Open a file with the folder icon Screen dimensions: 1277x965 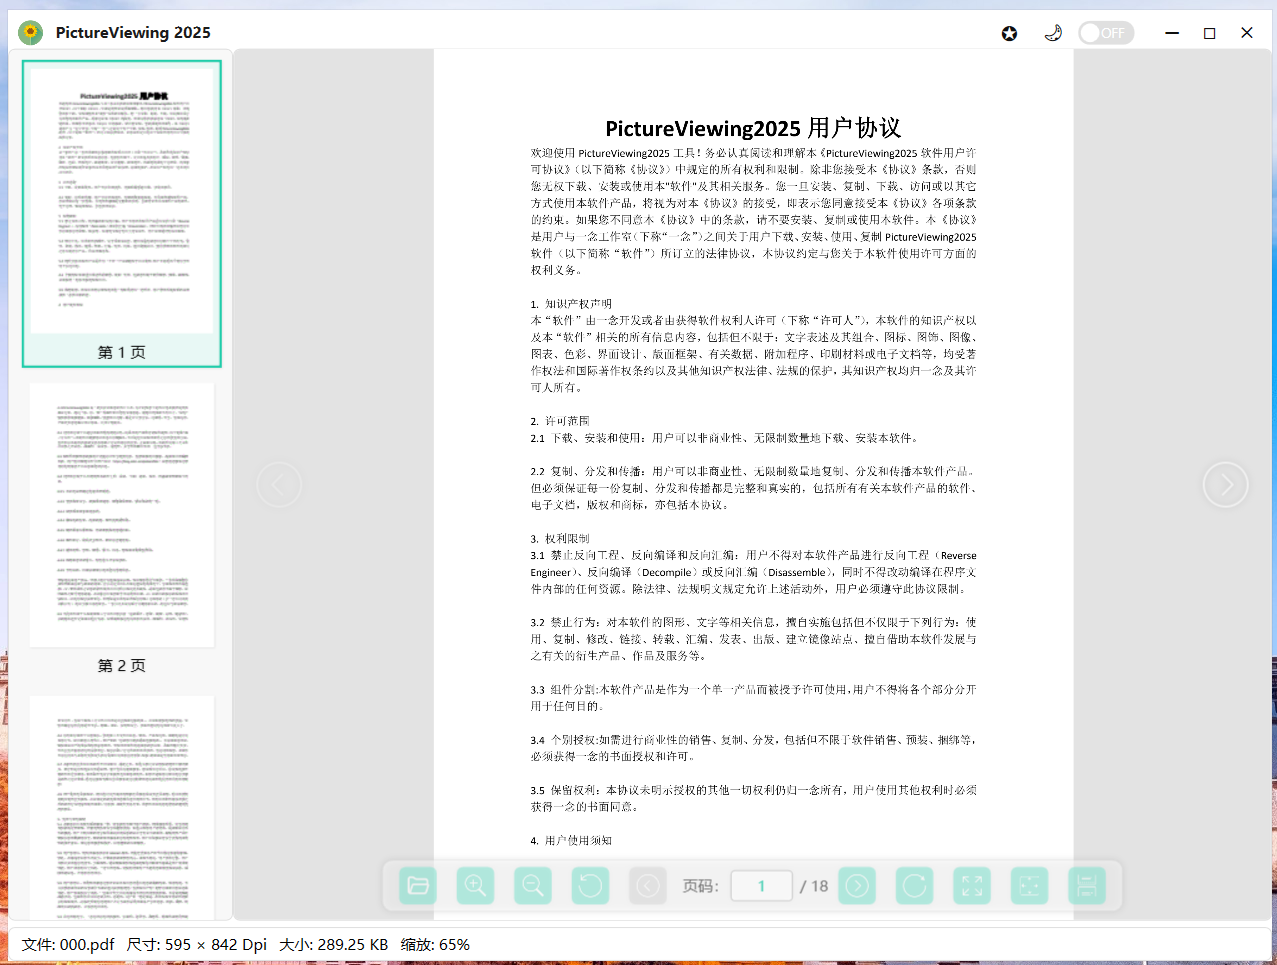point(418,885)
